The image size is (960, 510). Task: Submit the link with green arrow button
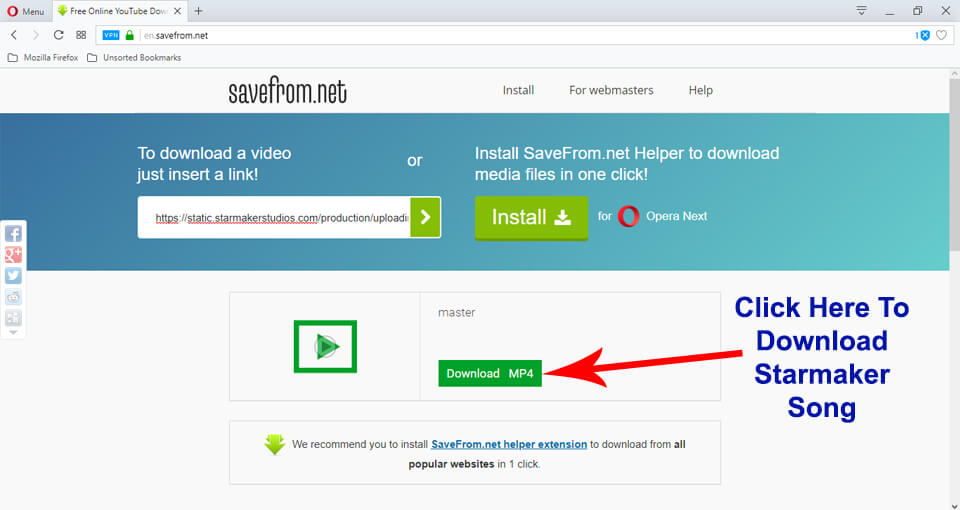pos(426,217)
